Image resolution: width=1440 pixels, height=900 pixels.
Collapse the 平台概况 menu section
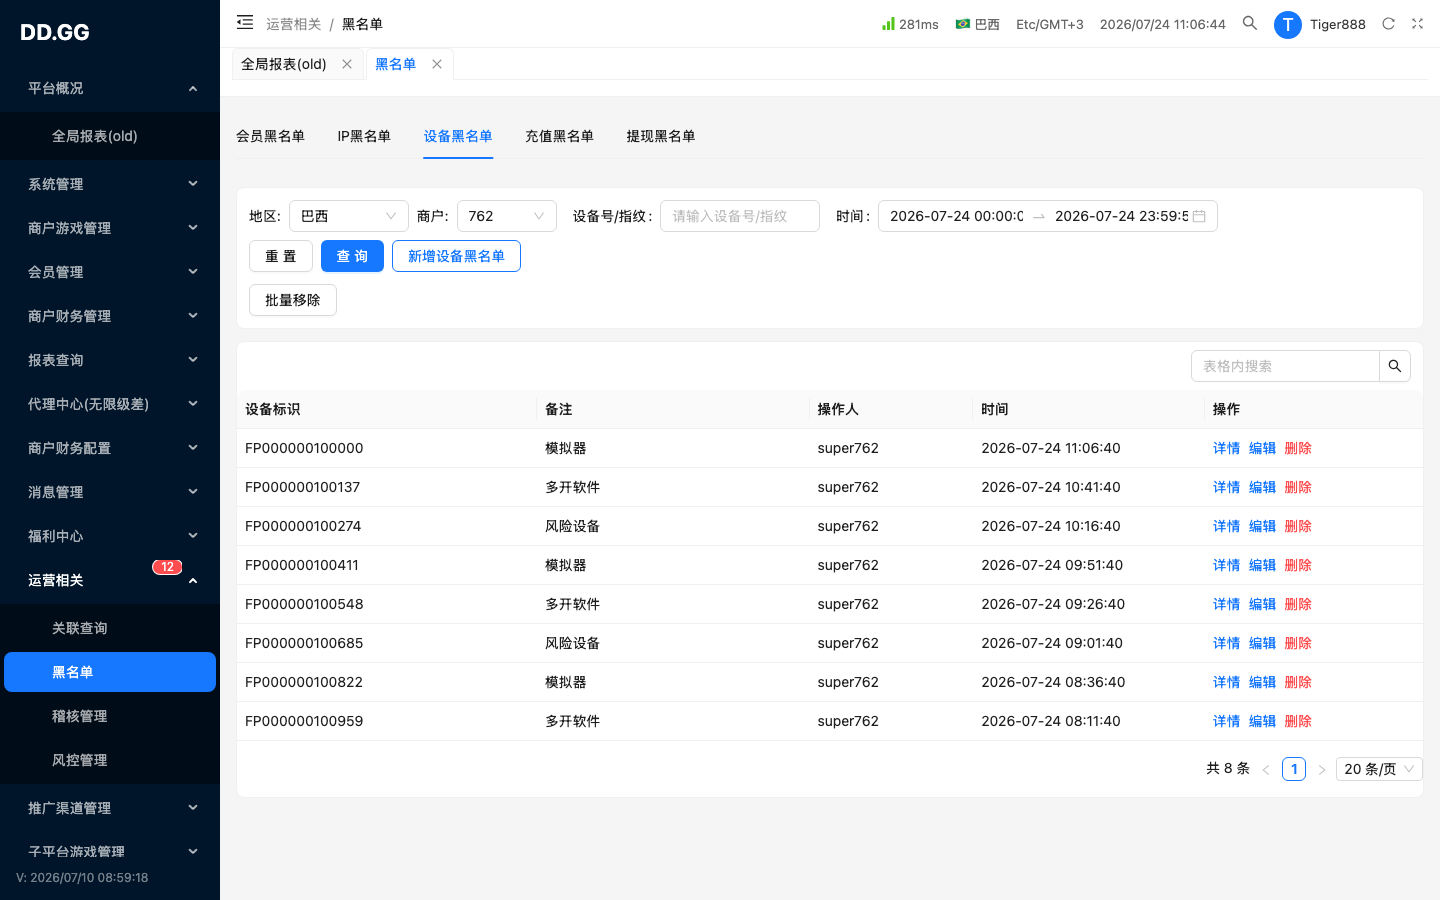tap(110, 88)
